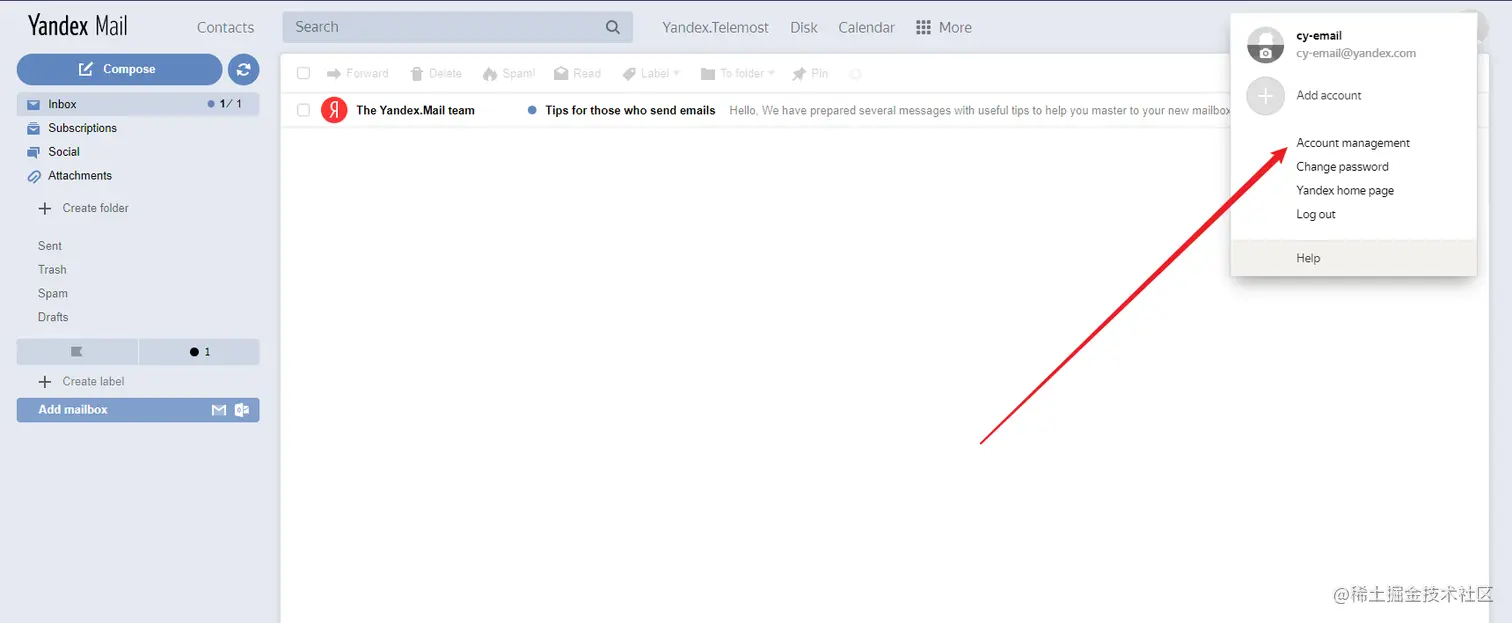
Task: Open the Inbox folder
Action: pyautogui.click(x=138, y=104)
